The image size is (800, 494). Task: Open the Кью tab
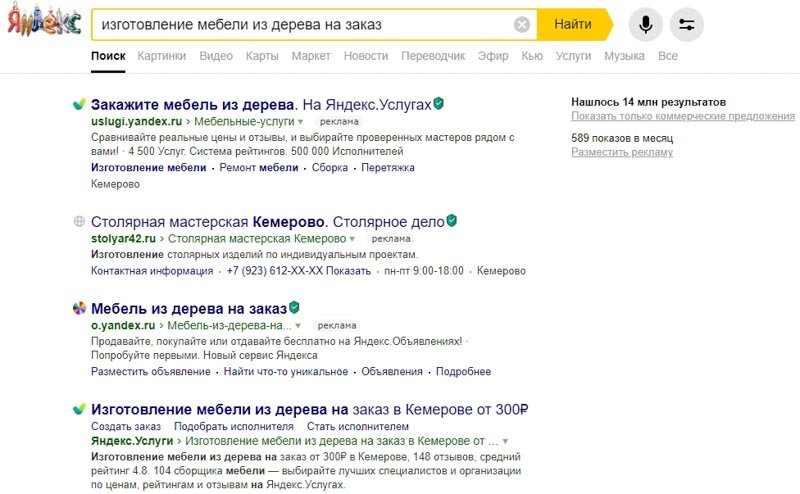(532, 56)
